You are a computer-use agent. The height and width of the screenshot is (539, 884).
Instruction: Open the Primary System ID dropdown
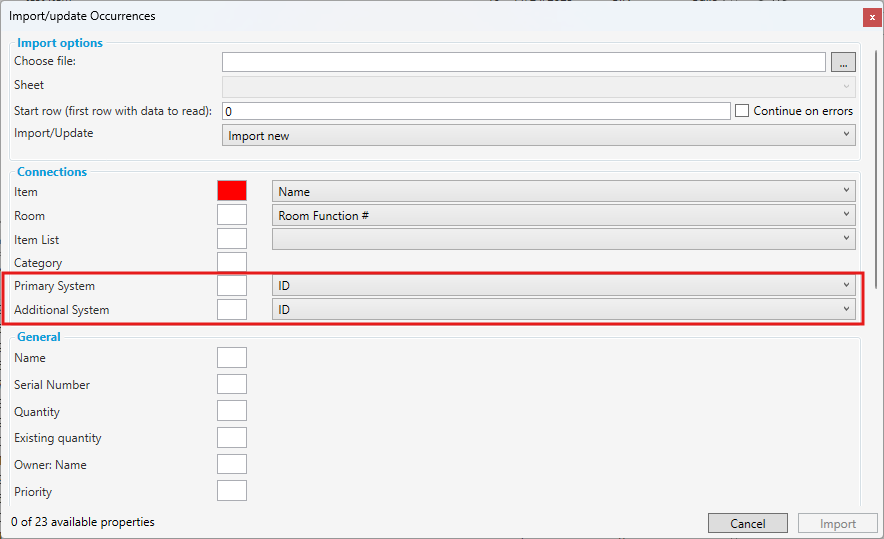(563, 286)
